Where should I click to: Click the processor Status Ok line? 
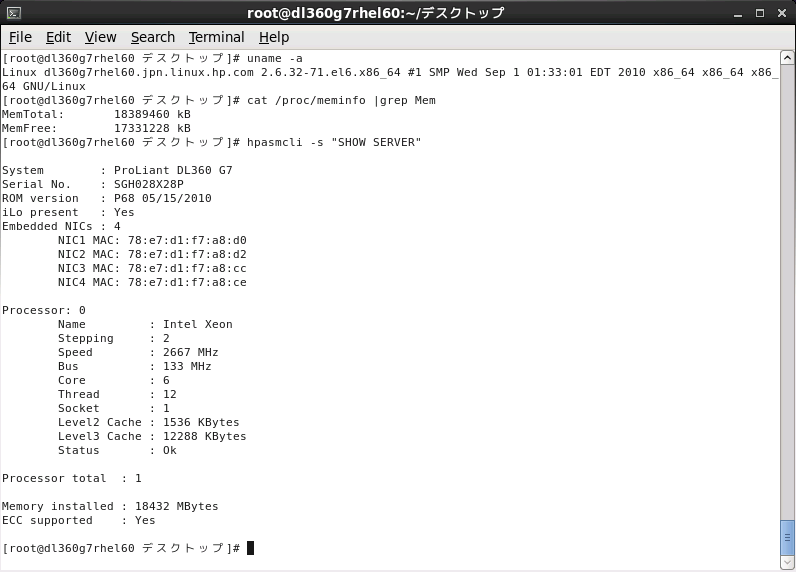click(117, 450)
